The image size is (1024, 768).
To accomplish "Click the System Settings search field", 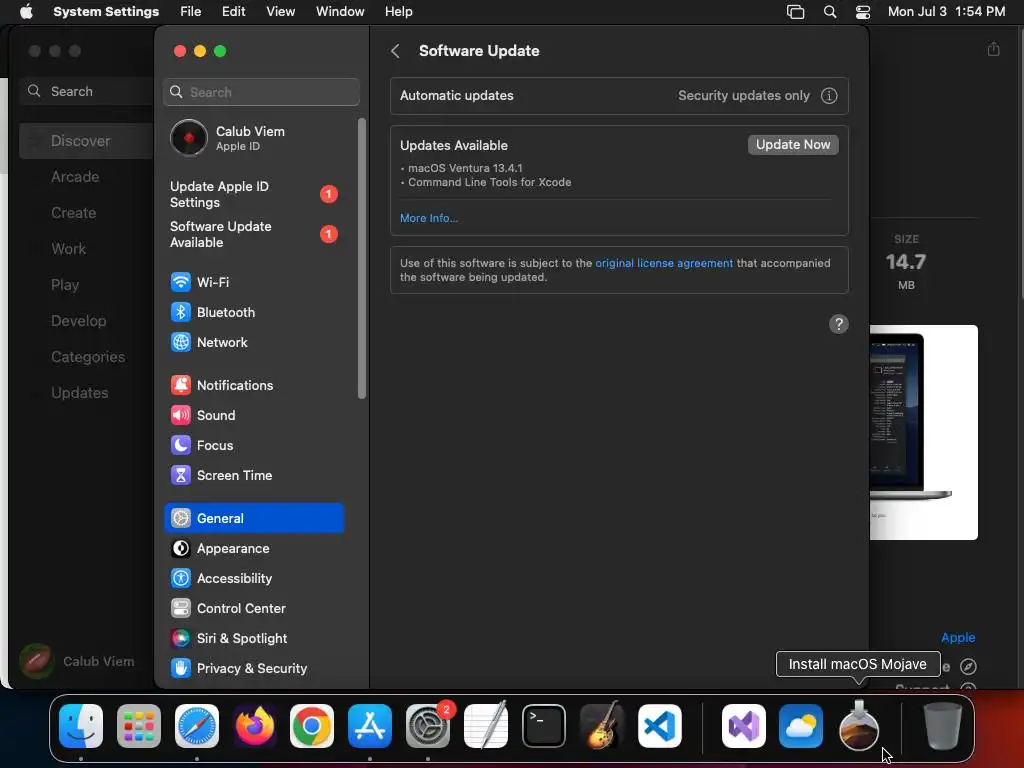I will 261,92.
